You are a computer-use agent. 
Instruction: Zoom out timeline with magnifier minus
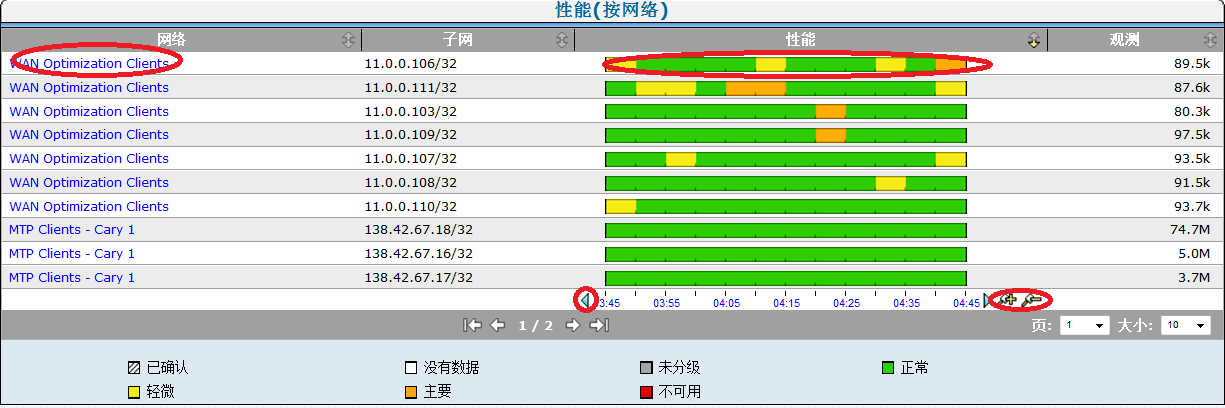pyautogui.click(x=1033, y=300)
